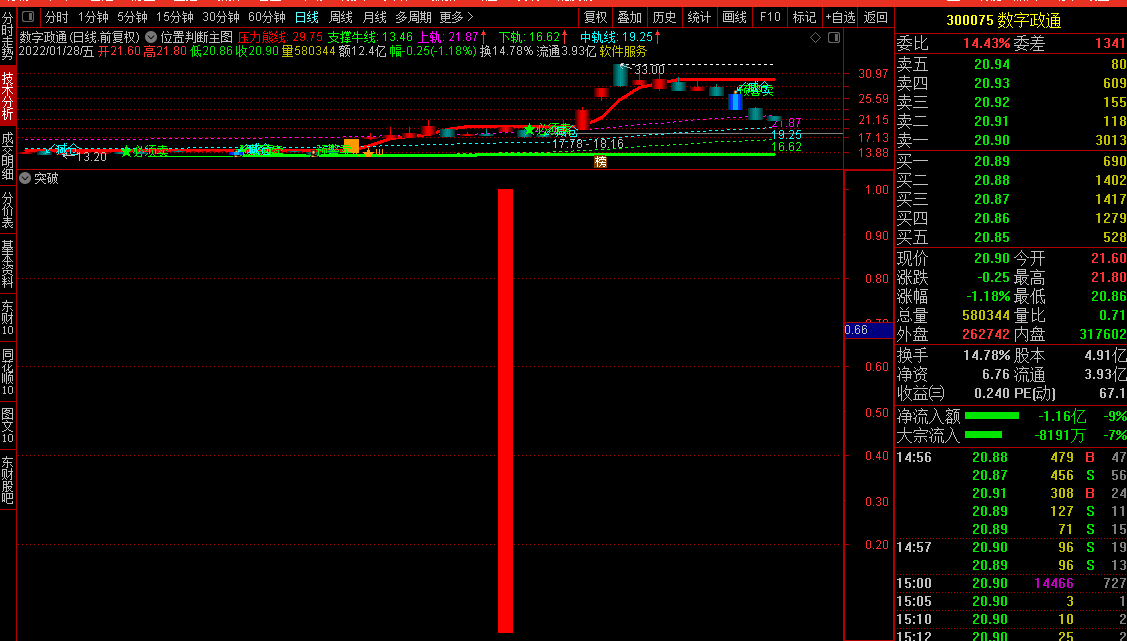The width and height of the screenshot is (1127, 641).
Task: Click the 卖一 price 20.90 row
Action: pyautogui.click(x=1011, y=140)
